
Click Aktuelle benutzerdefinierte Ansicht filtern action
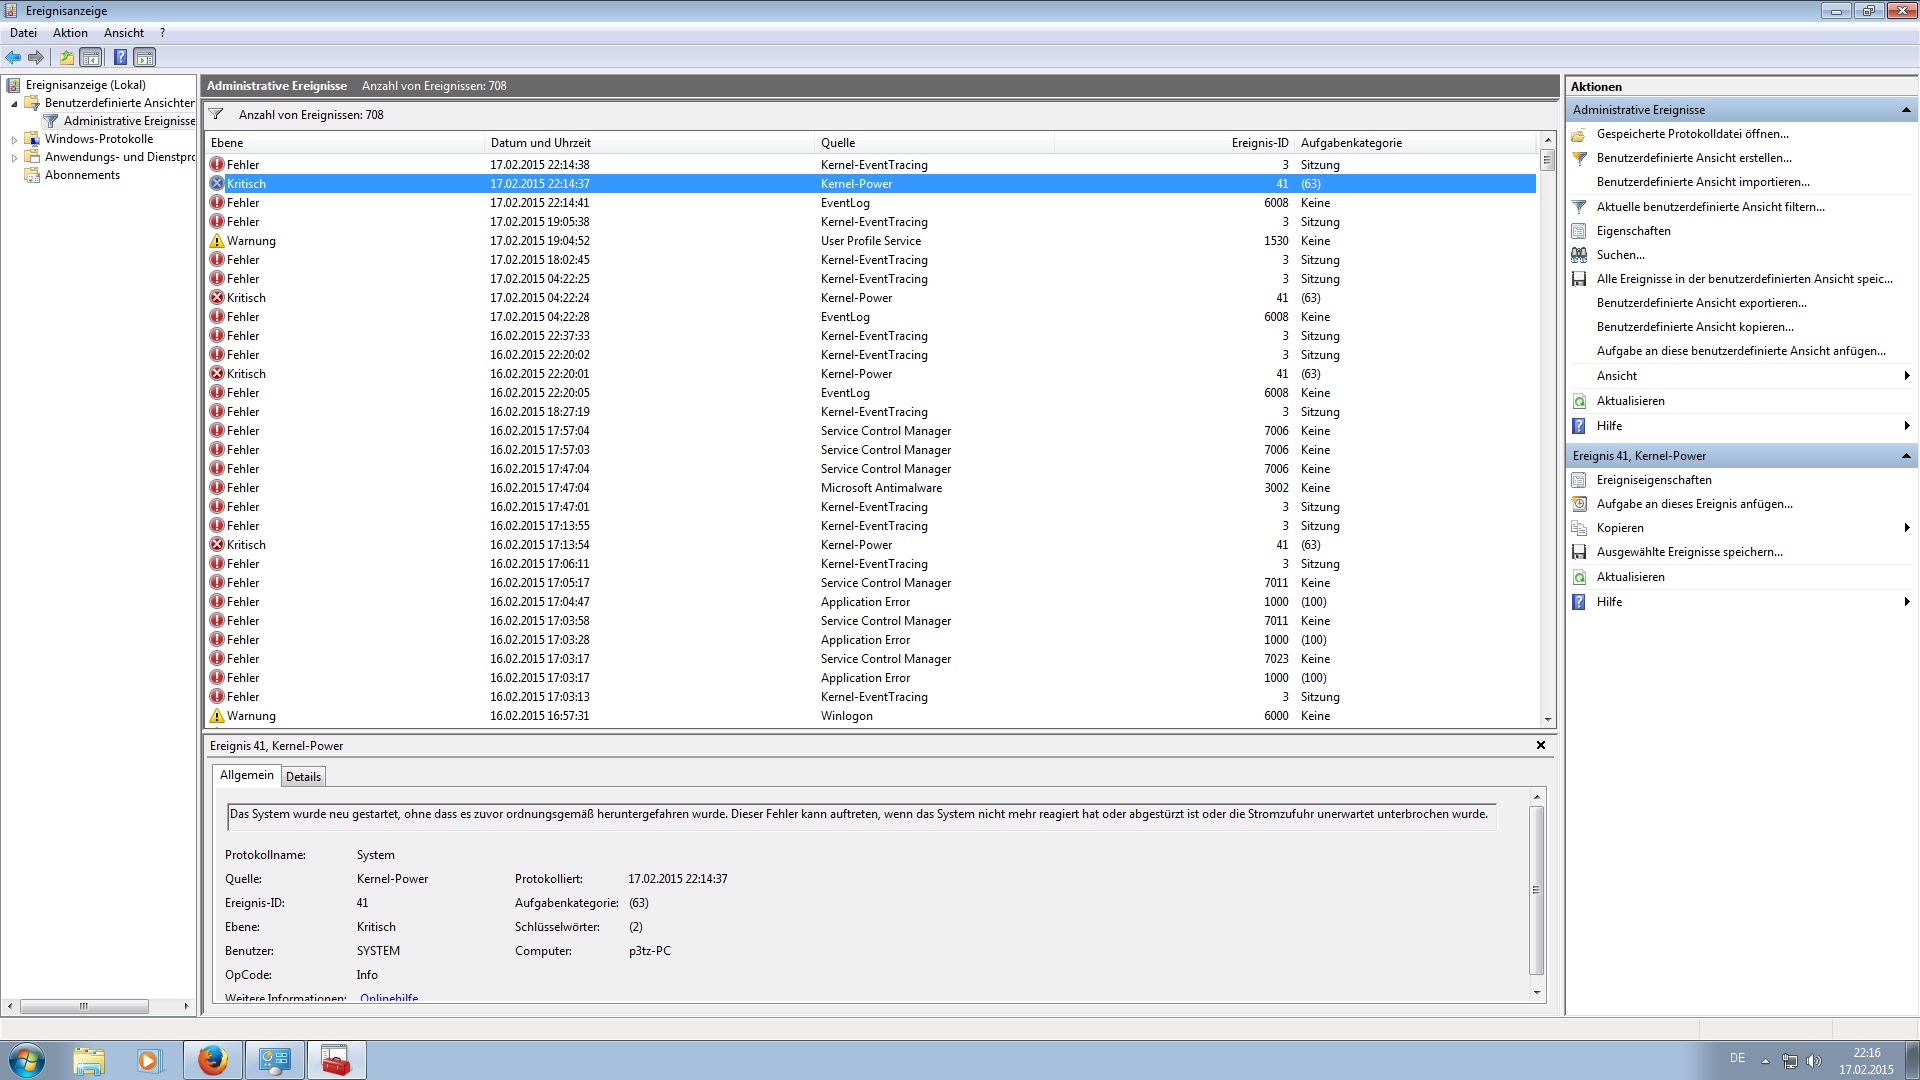[x=1710, y=207]
